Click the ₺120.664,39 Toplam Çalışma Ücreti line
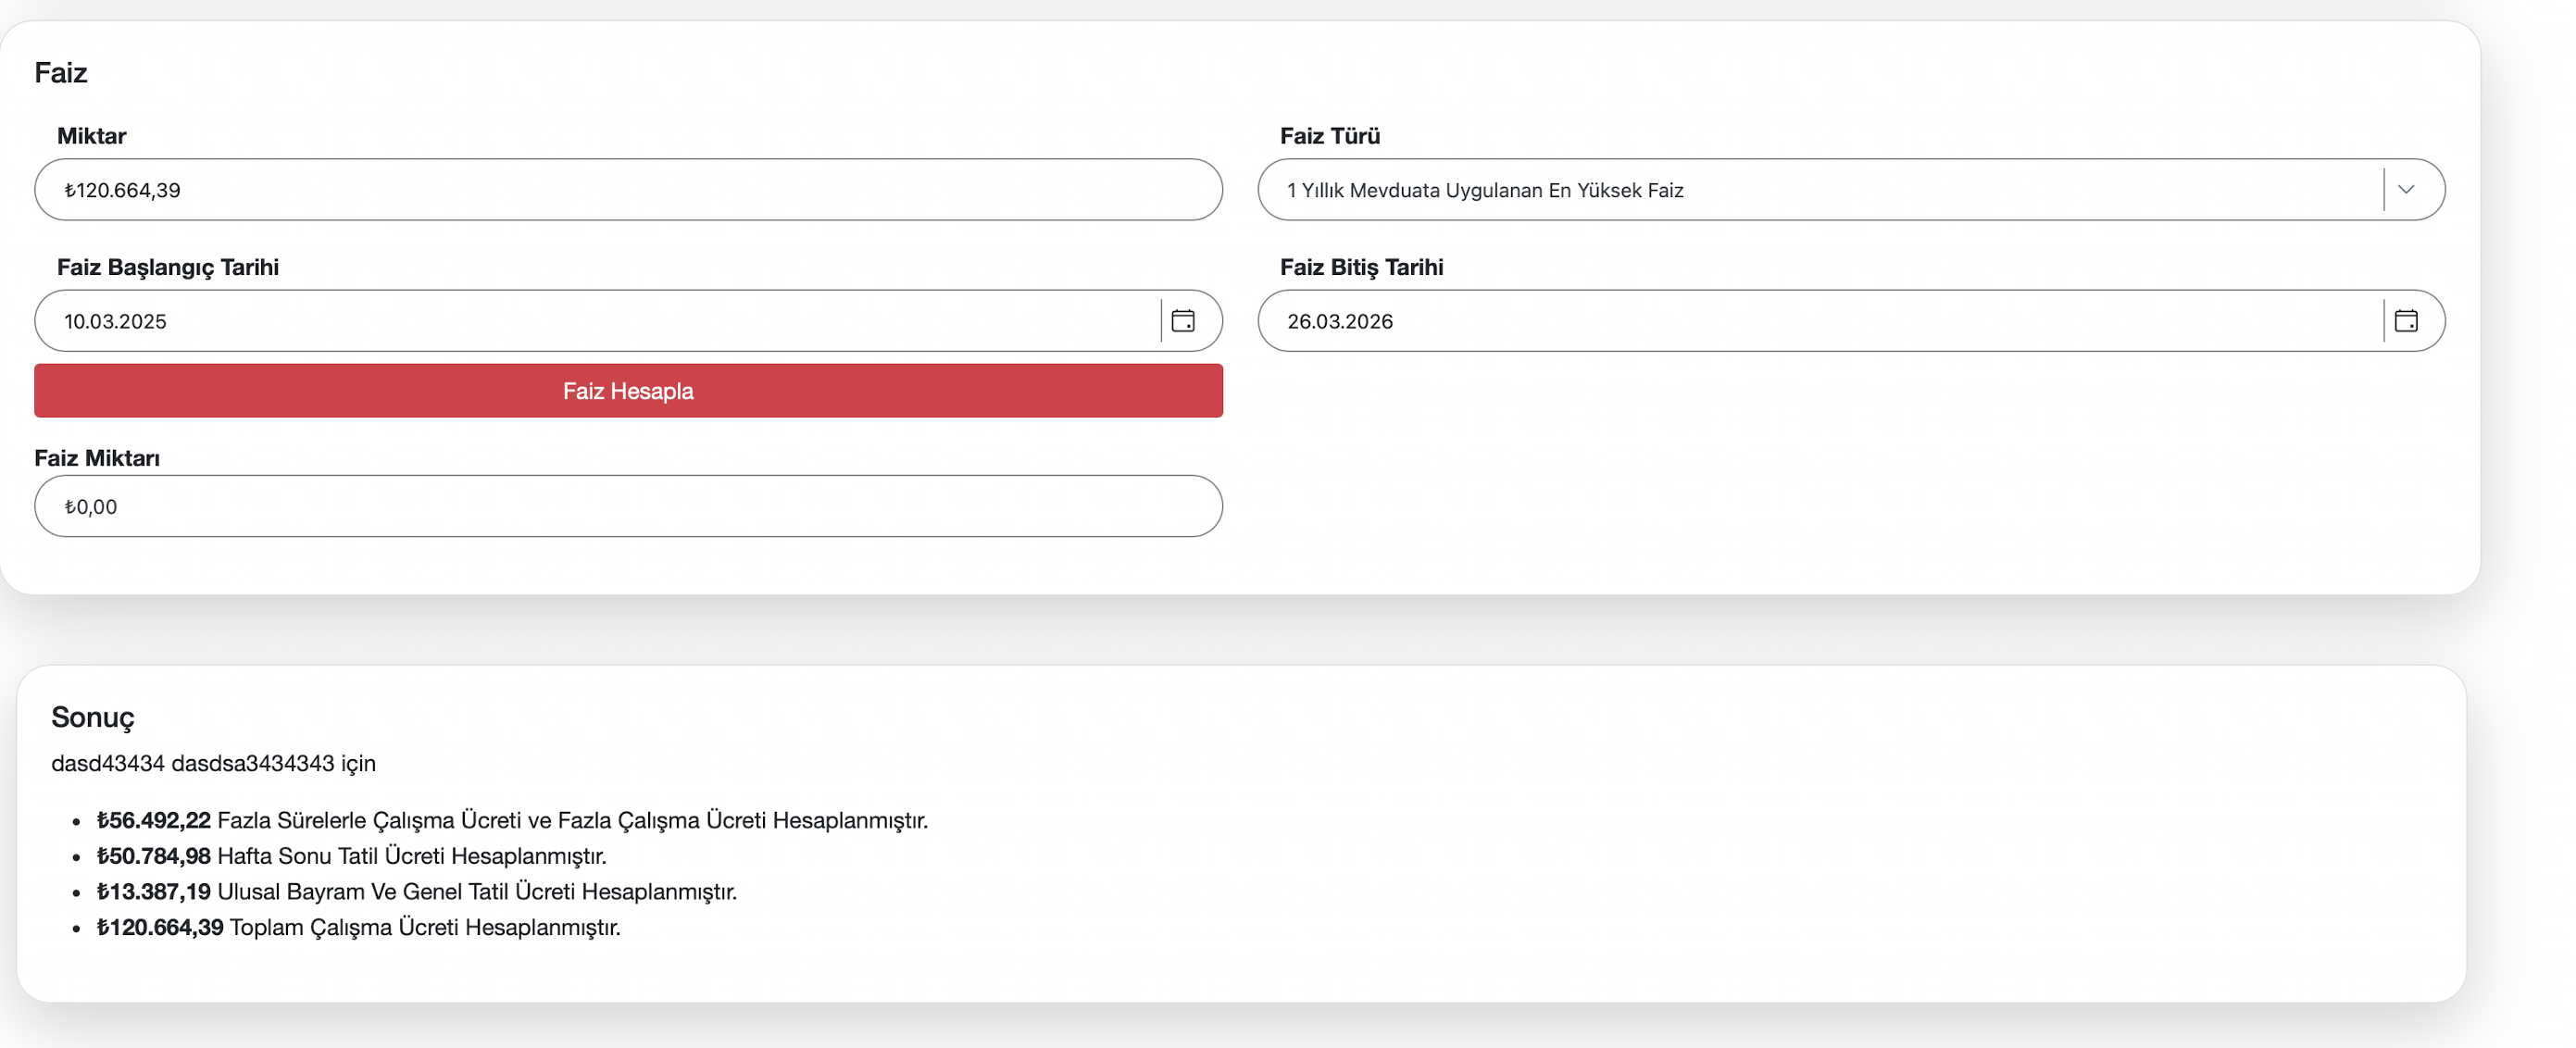Image resolution: width=2576 pixels, height=1048 pixels. click(358, 928)
